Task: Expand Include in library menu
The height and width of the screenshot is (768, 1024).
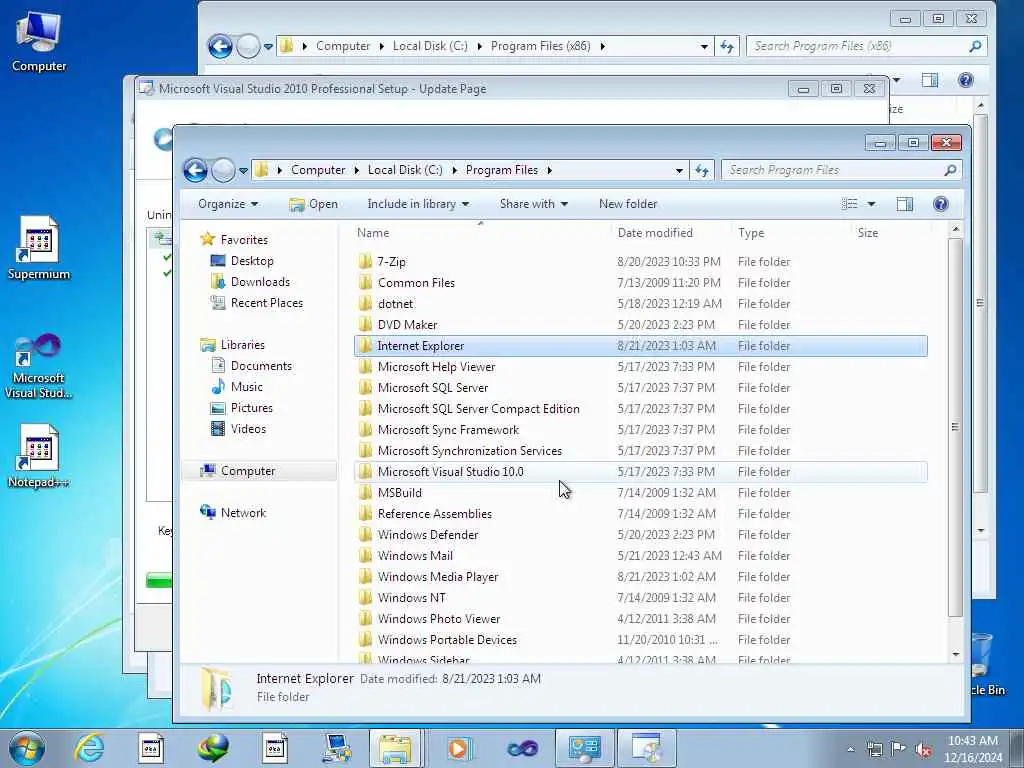Action: coord(418,204)
